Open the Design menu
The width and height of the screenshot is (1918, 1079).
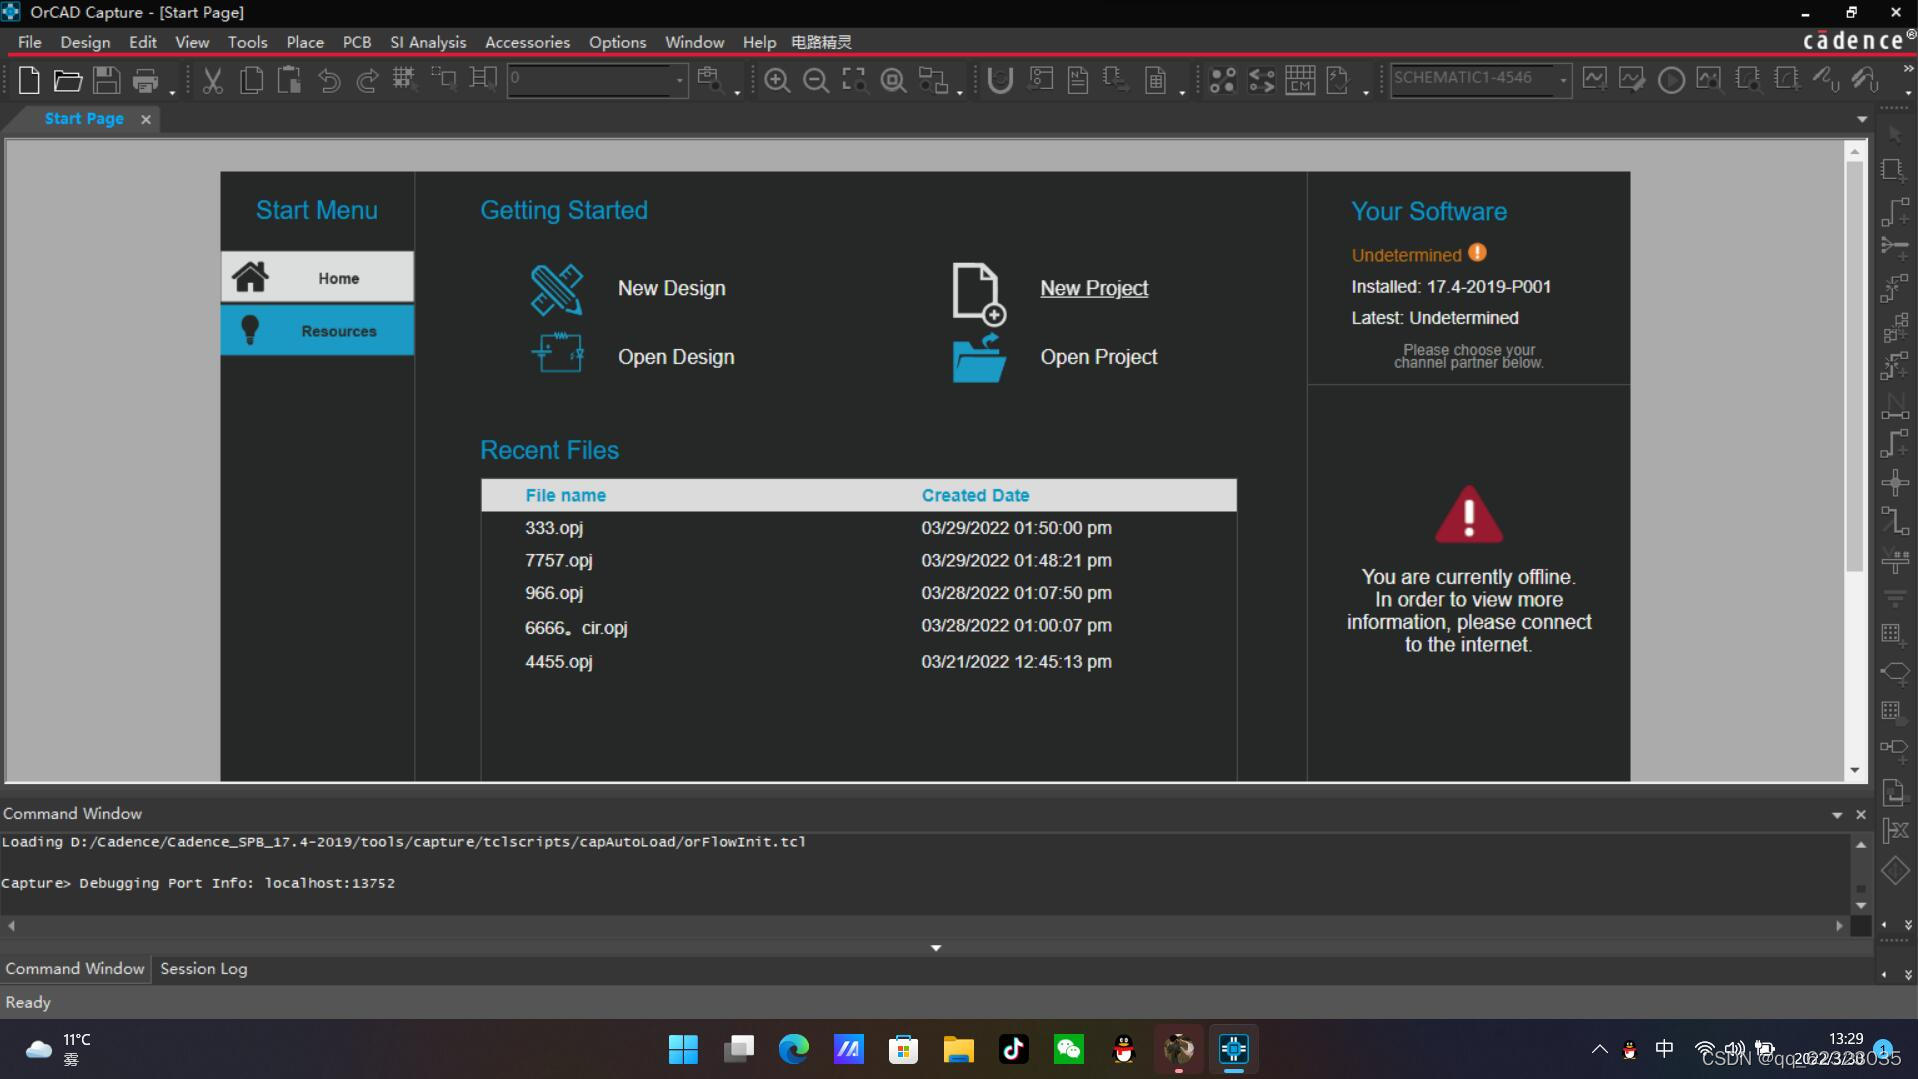(x=85, y=42)
